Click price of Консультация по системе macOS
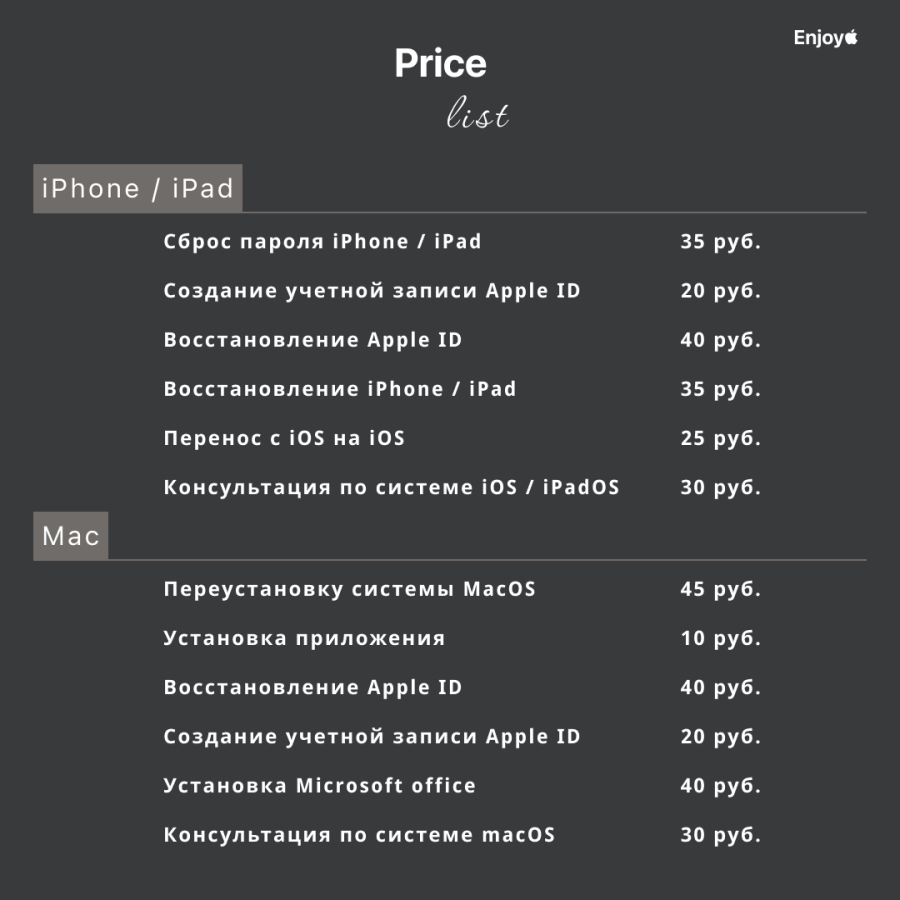 (721, 835)
